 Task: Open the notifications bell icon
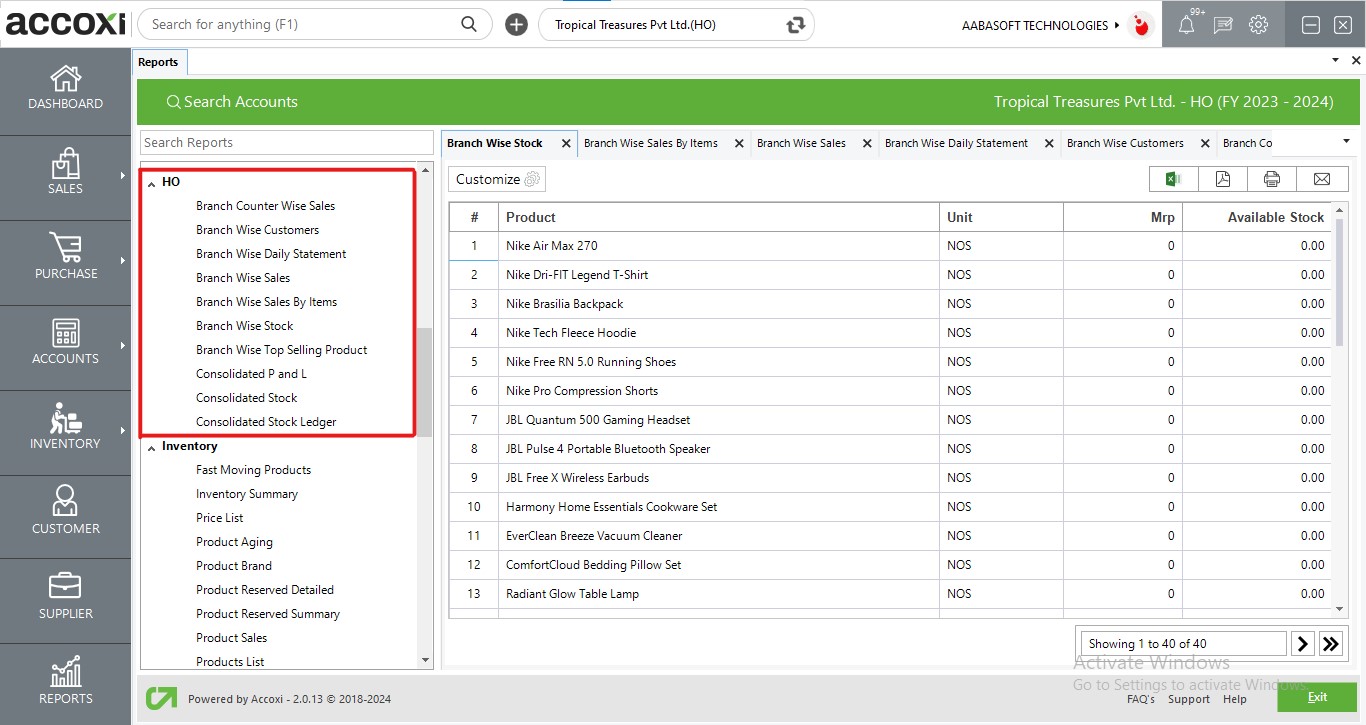pyautogui.click(x=1186, y=26)
